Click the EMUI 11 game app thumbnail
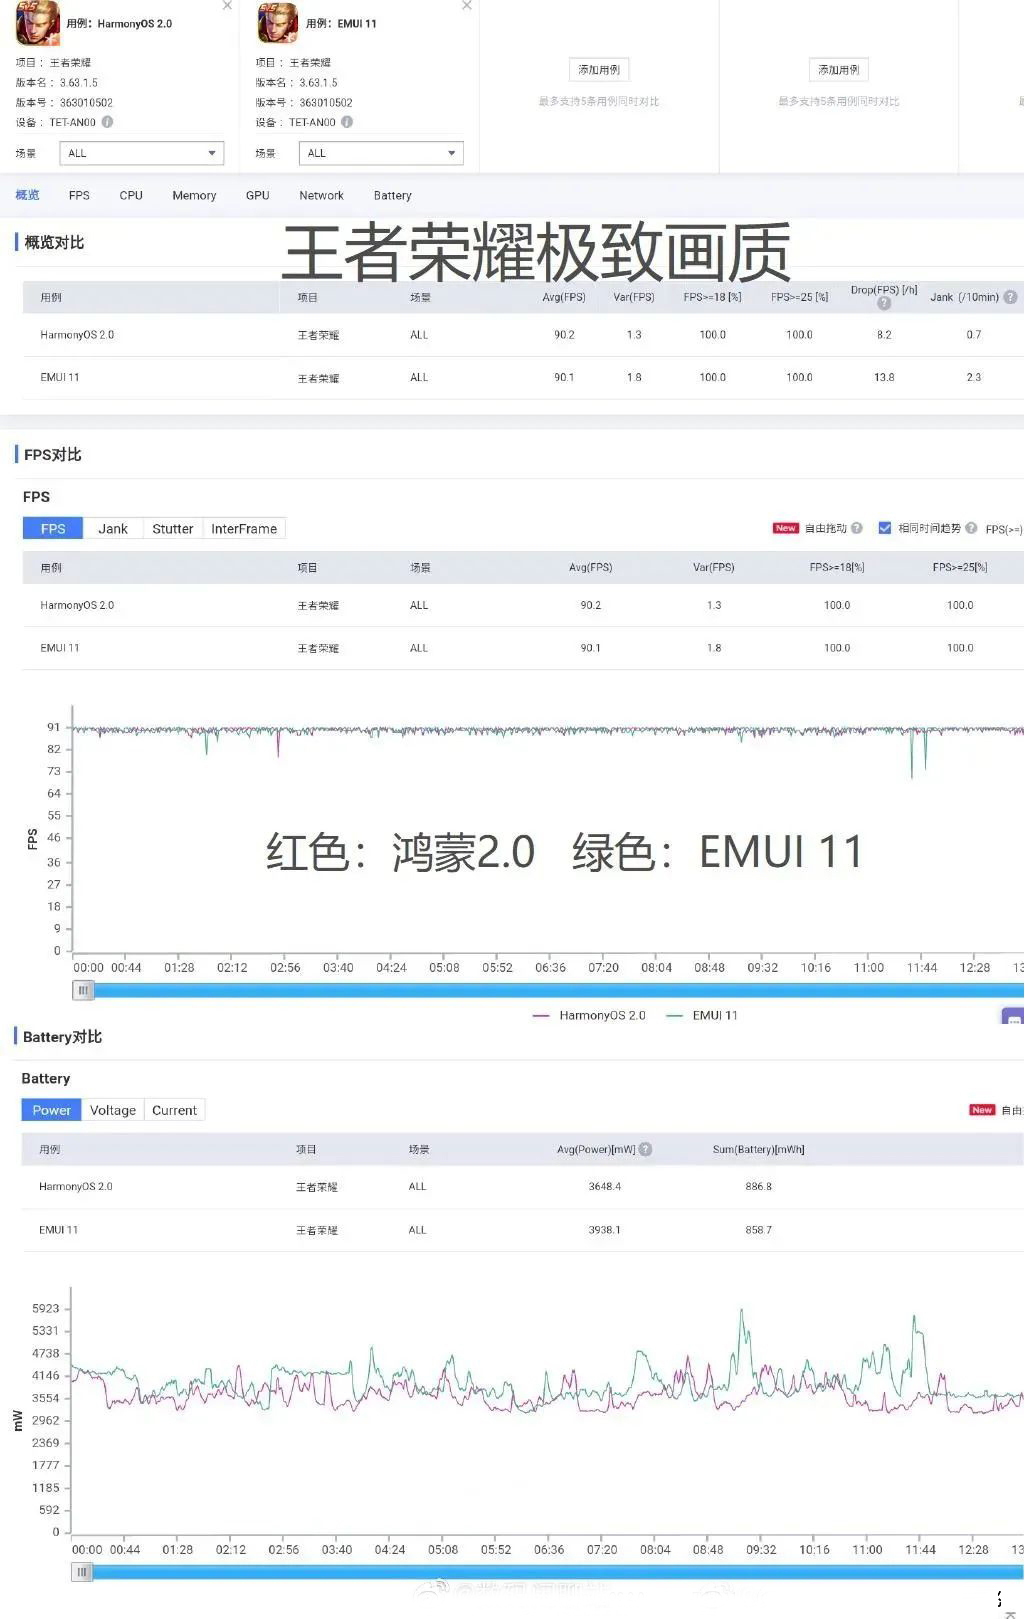1024x1619 pixels. point(278,23)
